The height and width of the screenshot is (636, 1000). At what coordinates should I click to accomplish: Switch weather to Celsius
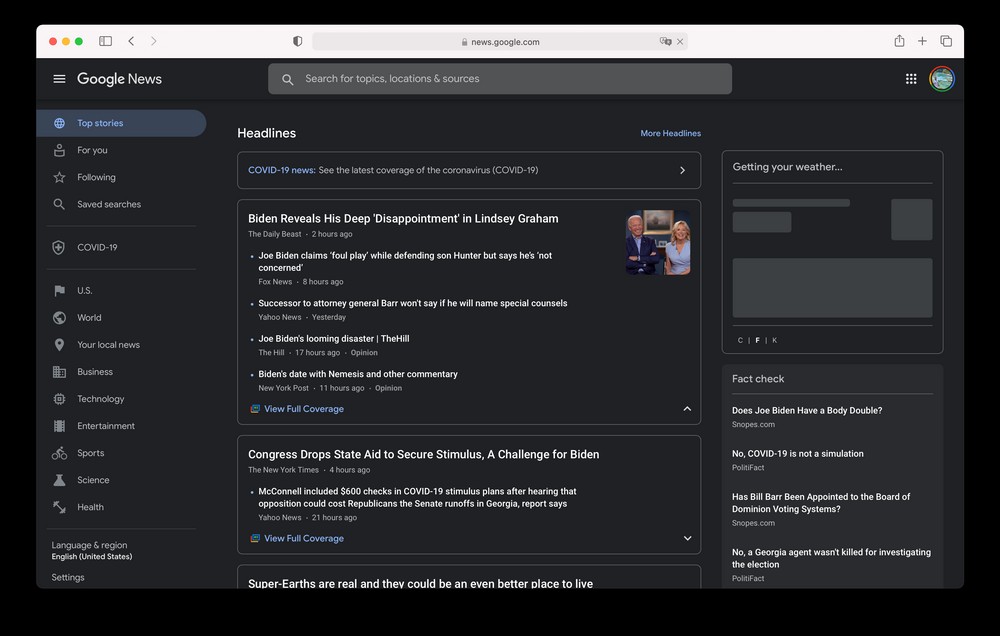pyautogui.click(x=740, y=341)
